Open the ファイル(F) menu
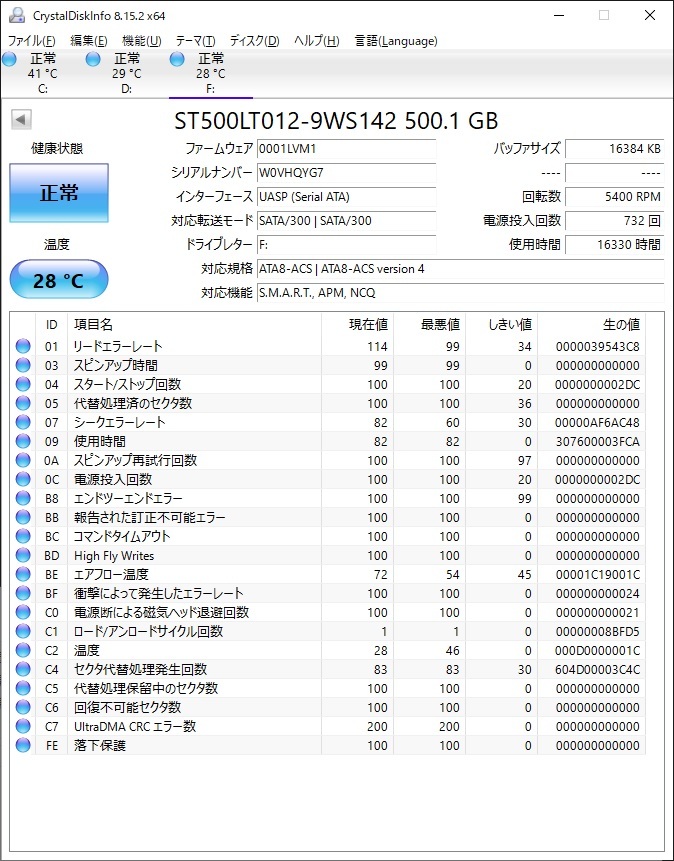Viewport: 674px width, 861px height. pyautogui.click(x=31, y=41)
